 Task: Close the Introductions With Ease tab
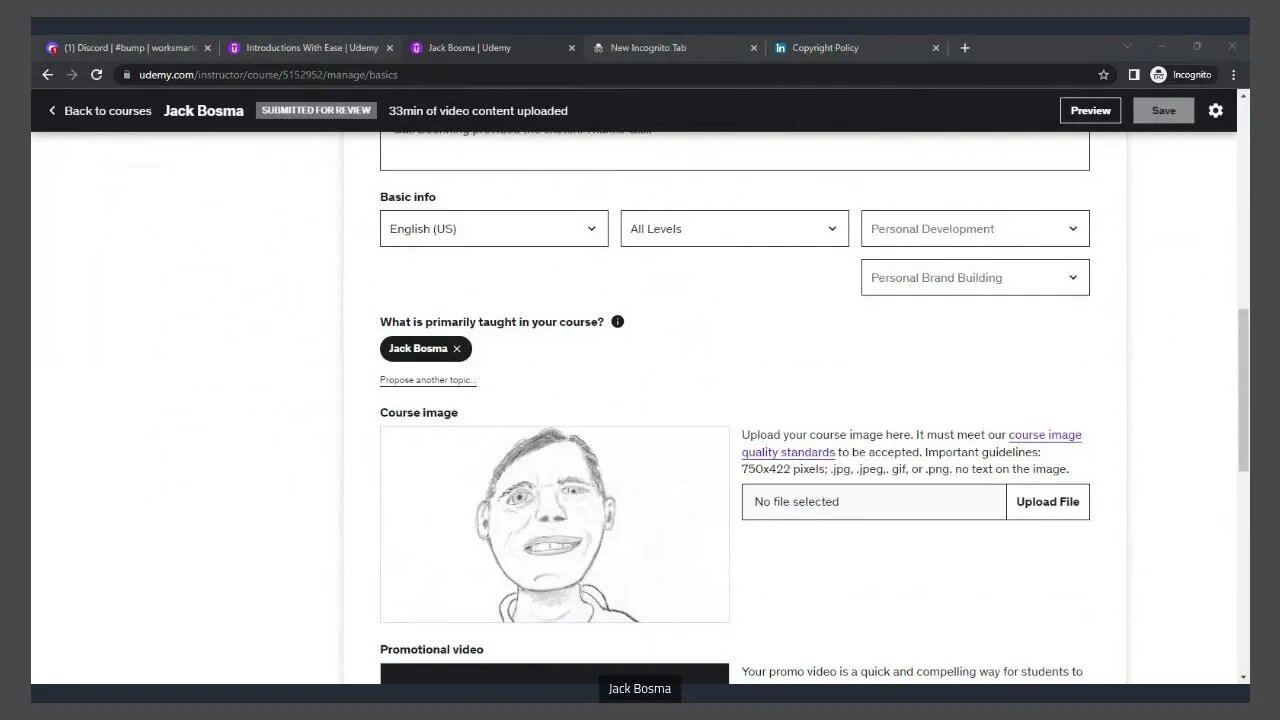[x=390, y=48]
